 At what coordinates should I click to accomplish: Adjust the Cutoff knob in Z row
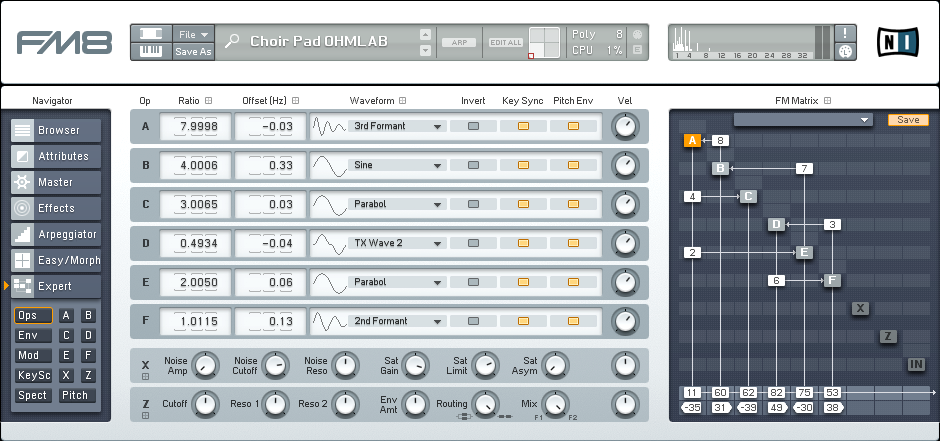(x=205, y=404)
